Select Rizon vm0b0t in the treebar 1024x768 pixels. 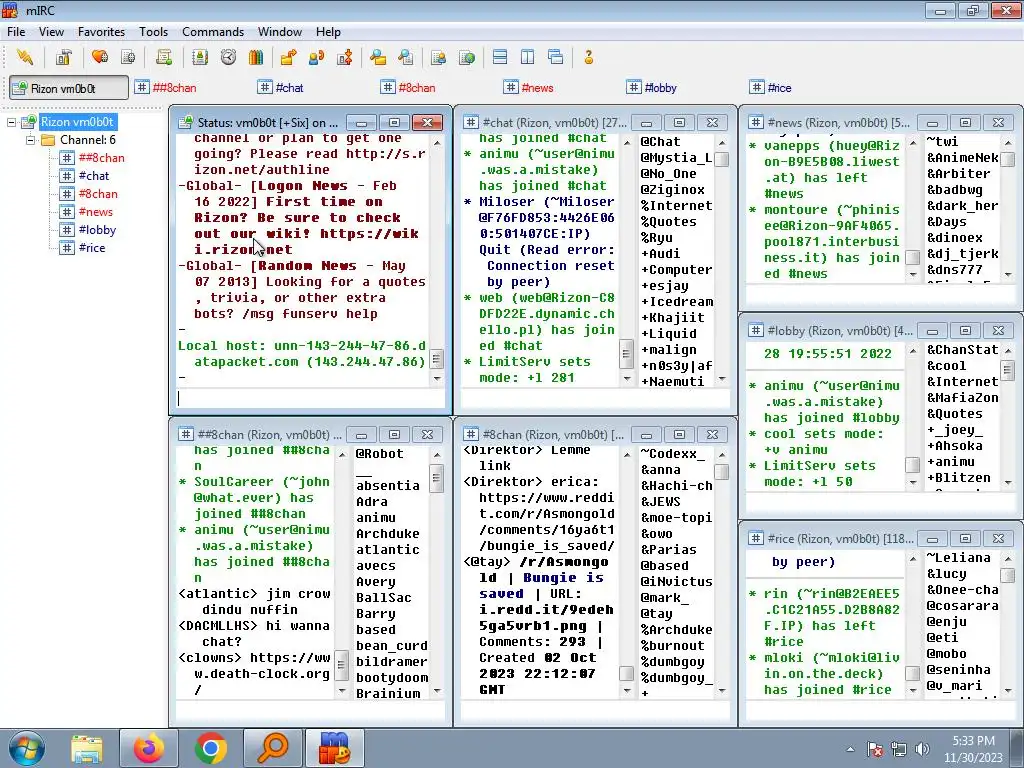point(77,122)
